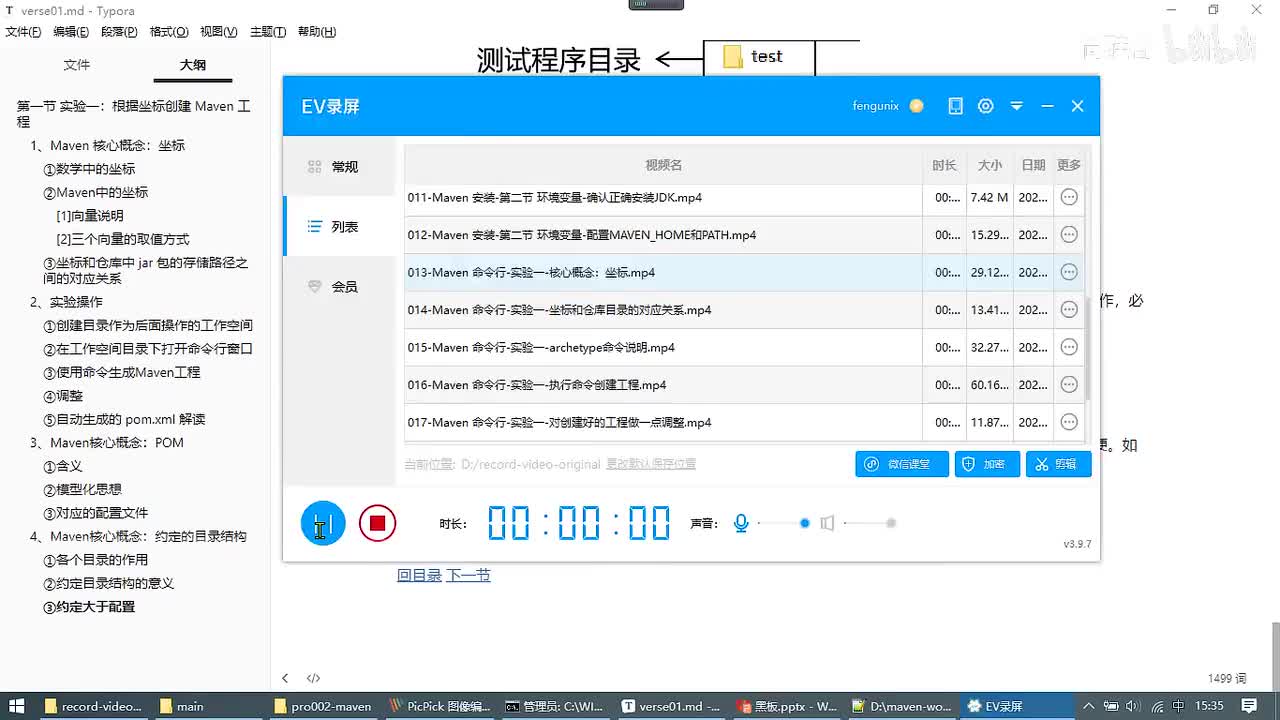Screen dimensions: 1280x720
Task: Select the 011-Maven 确认正确安装JDK.mp4 row
Action: click(744, 197)
